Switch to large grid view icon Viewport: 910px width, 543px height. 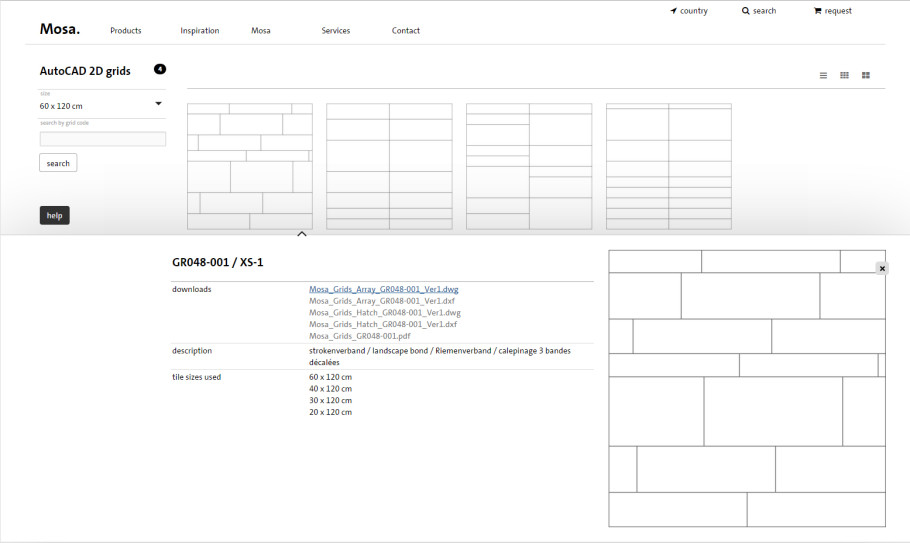(x=866, y=75)
